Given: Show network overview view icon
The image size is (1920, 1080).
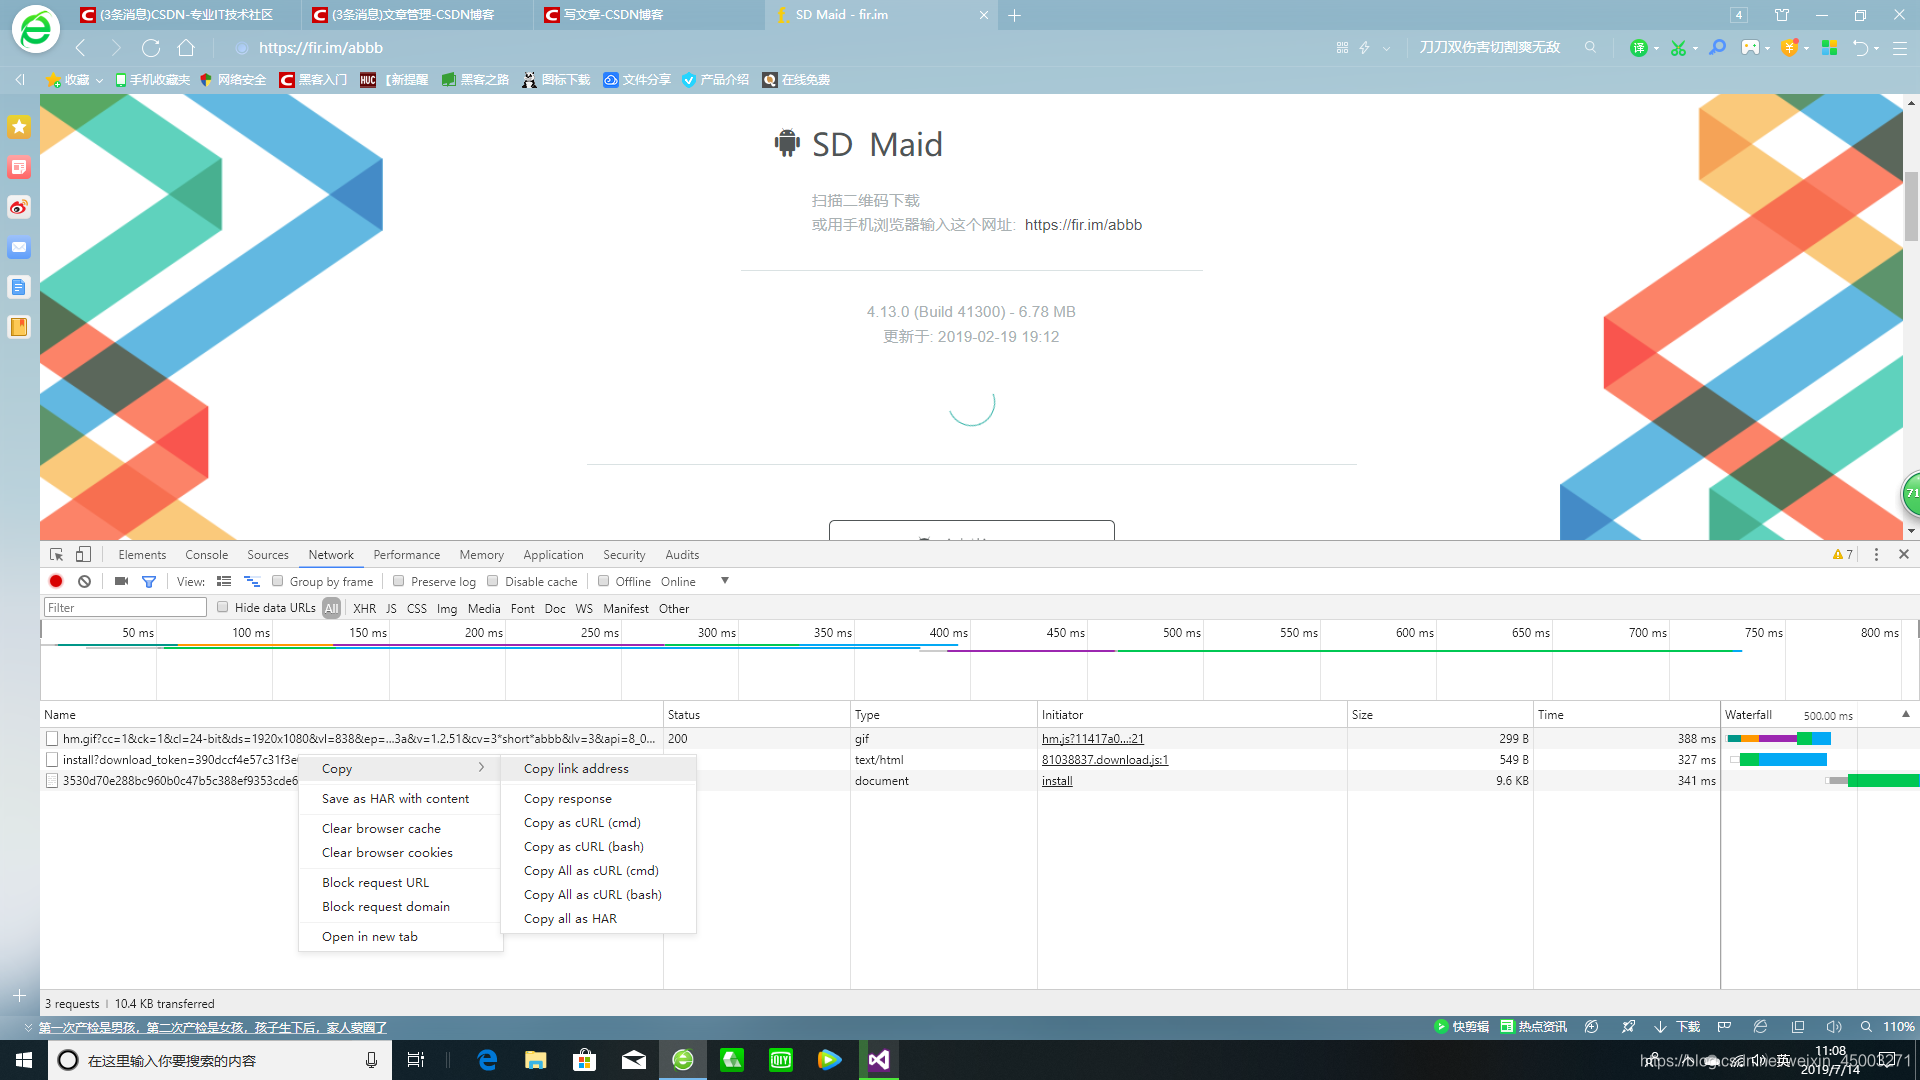Looking at the screenshot, I should click(251, 582).
